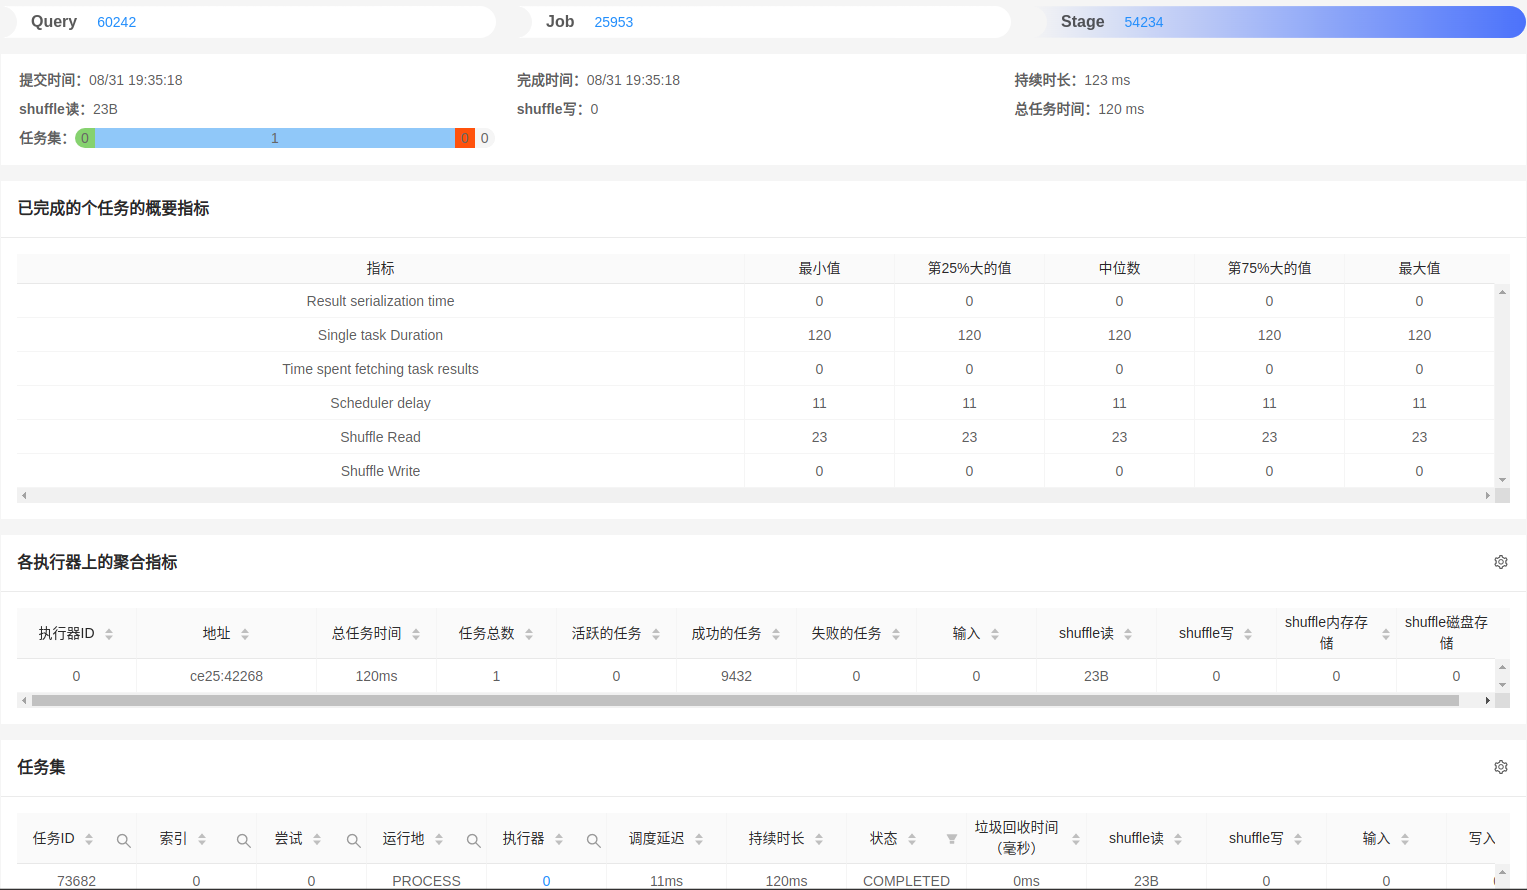Sort task table by shuffle读 column
This screenshot has height=890, width=1527.
(x=1178, y=839)
